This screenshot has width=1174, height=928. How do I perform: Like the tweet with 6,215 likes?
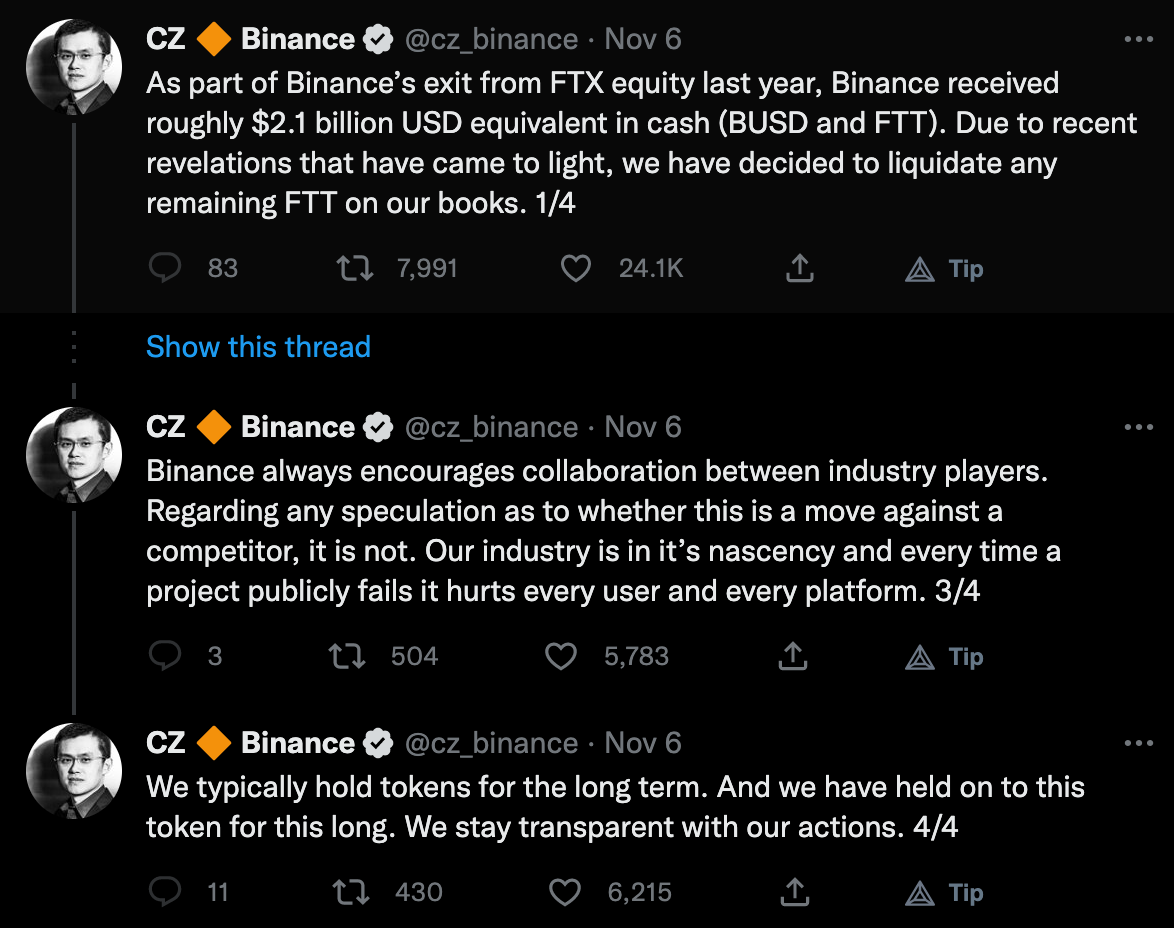click(x=566, y=892)
